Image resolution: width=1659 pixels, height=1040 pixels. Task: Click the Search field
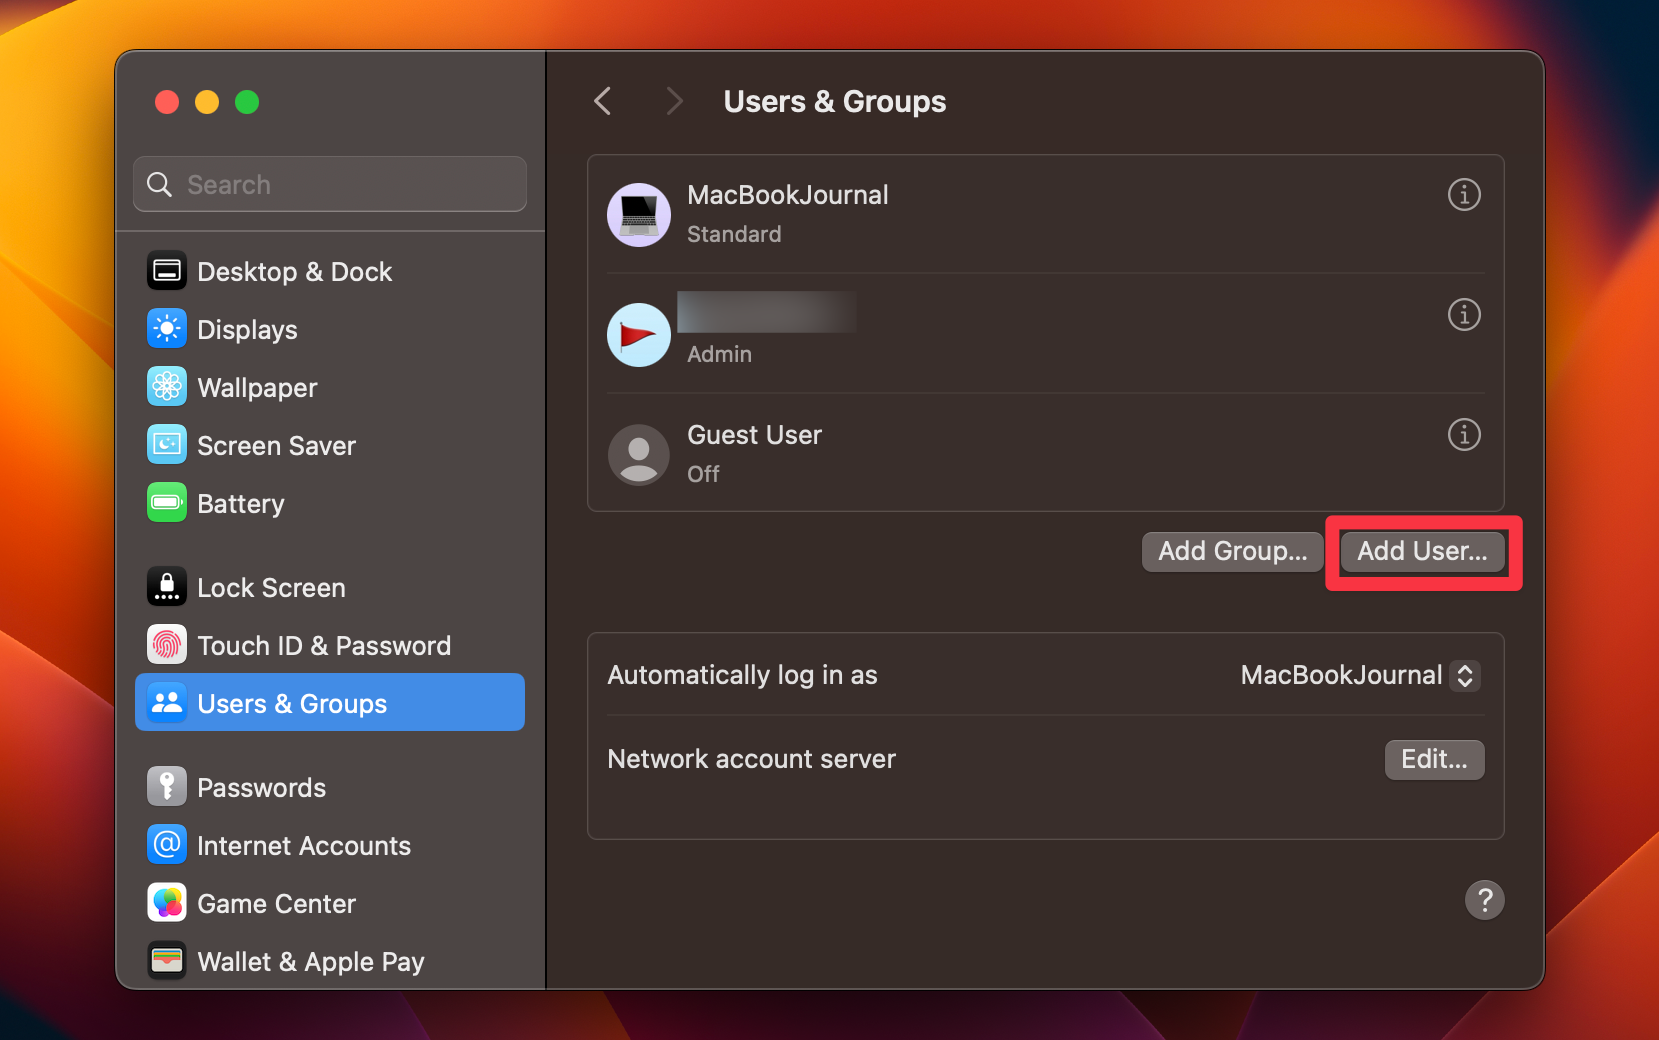click(x=329, y=184)
